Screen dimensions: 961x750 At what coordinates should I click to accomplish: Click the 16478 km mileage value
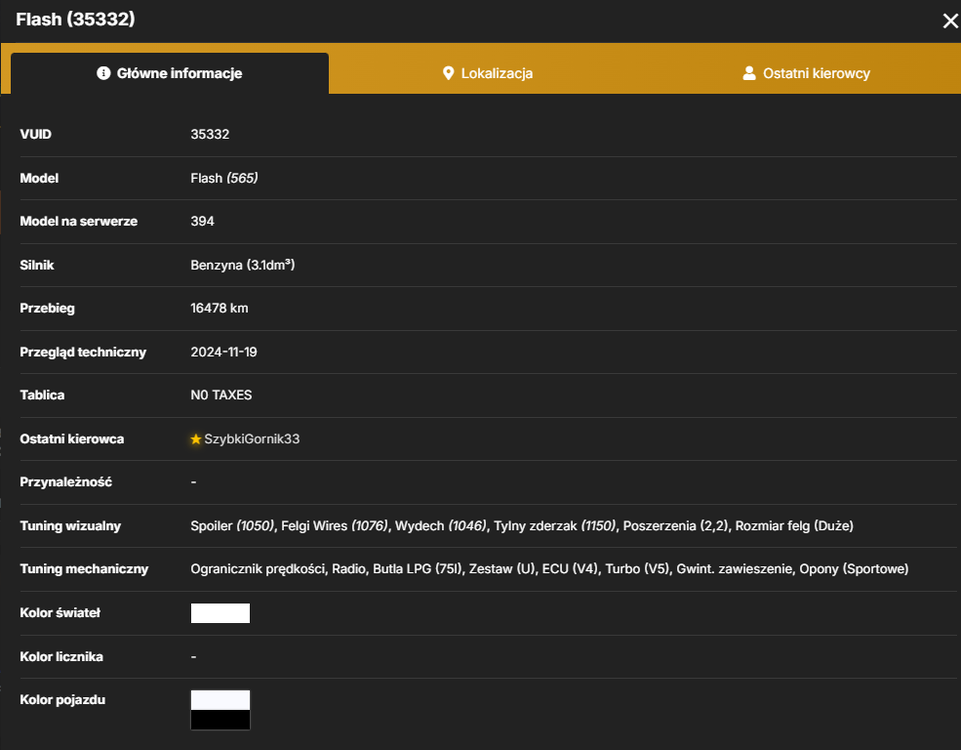point(219,308)
